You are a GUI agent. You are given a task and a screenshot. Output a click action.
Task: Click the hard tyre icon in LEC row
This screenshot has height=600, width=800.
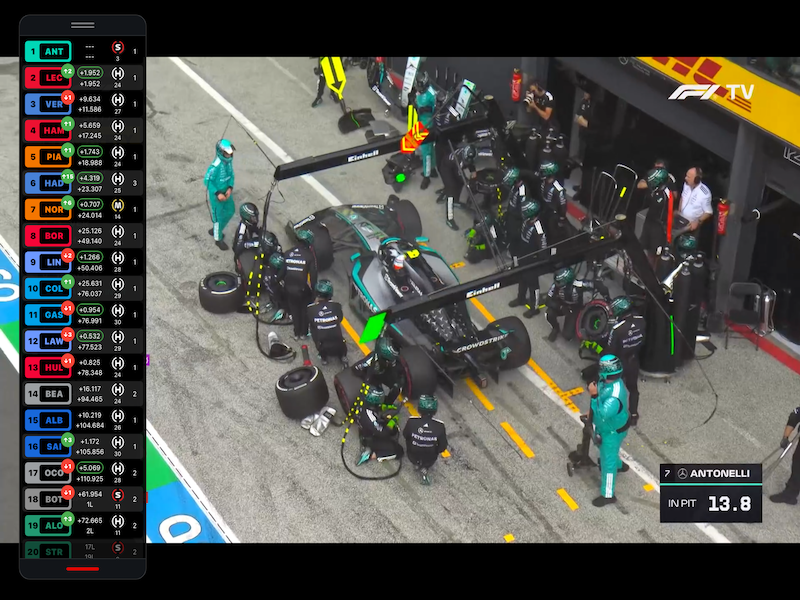(x=118, y=73)
